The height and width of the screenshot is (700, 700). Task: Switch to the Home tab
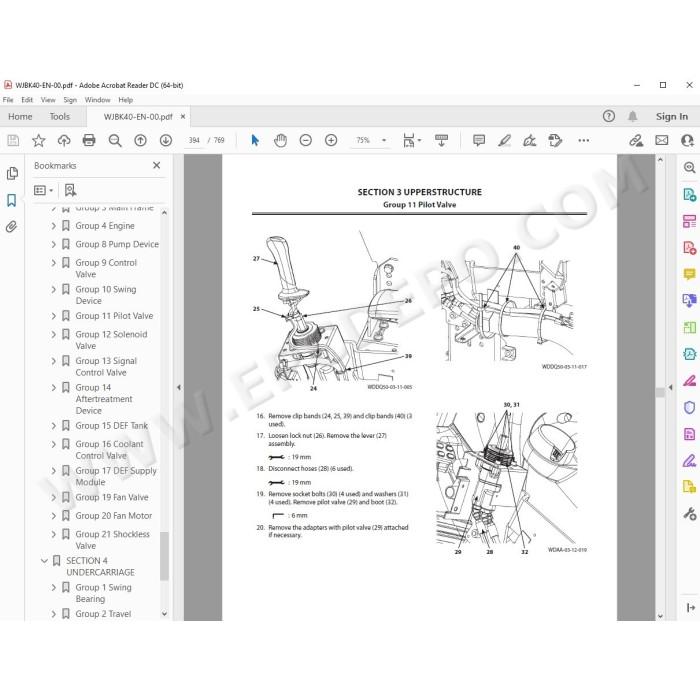pyautogui.click(x=20, y=117)
